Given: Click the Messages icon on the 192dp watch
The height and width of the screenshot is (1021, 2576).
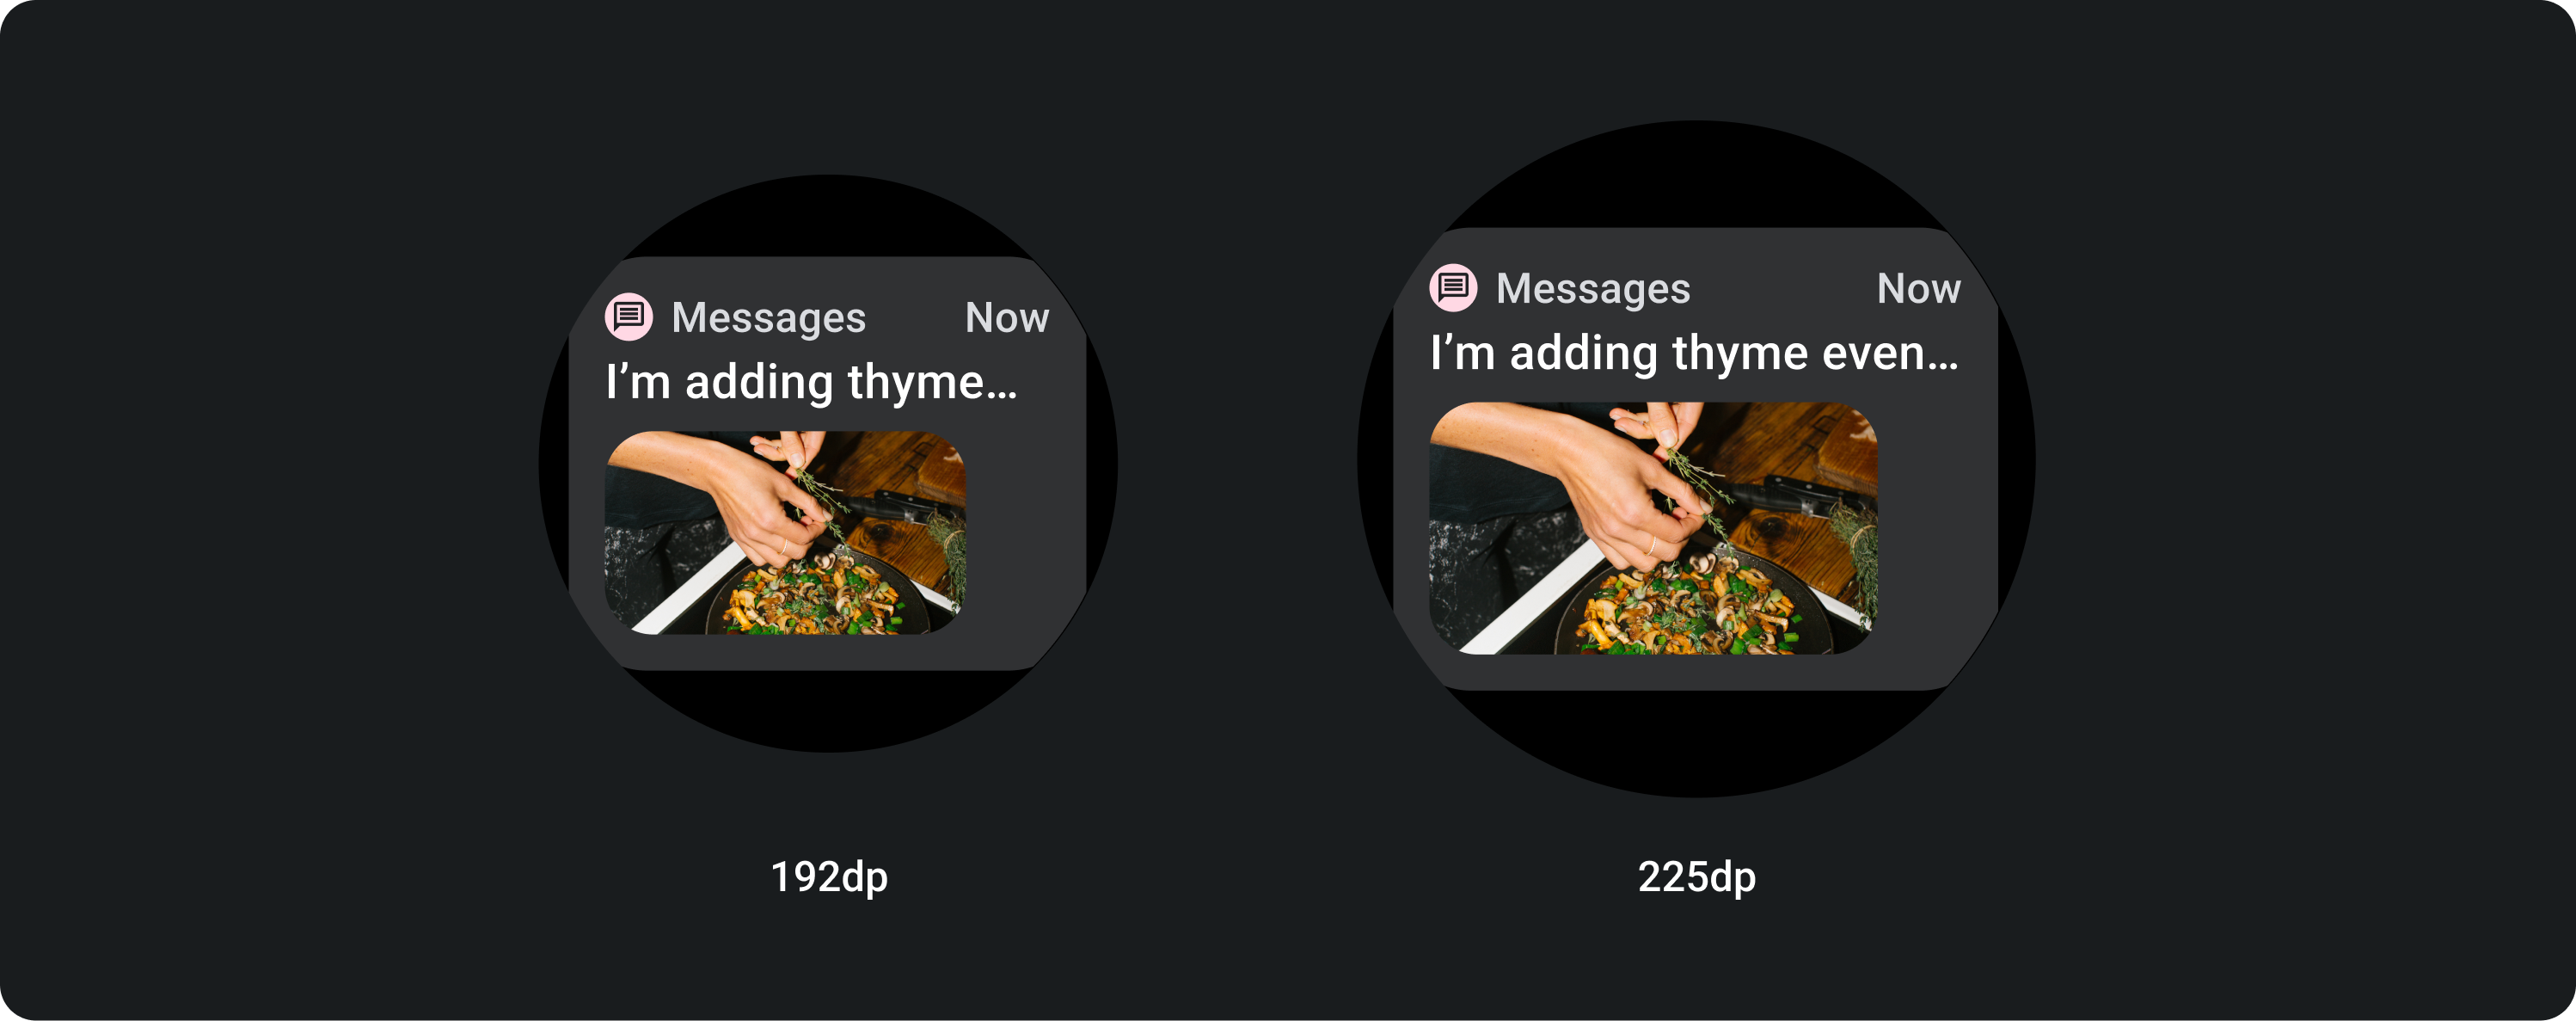Looking at the screenshot, I should 629,317.
